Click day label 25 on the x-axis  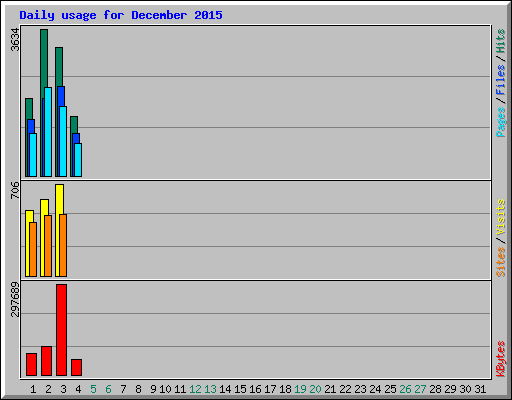tap(390, 389)
